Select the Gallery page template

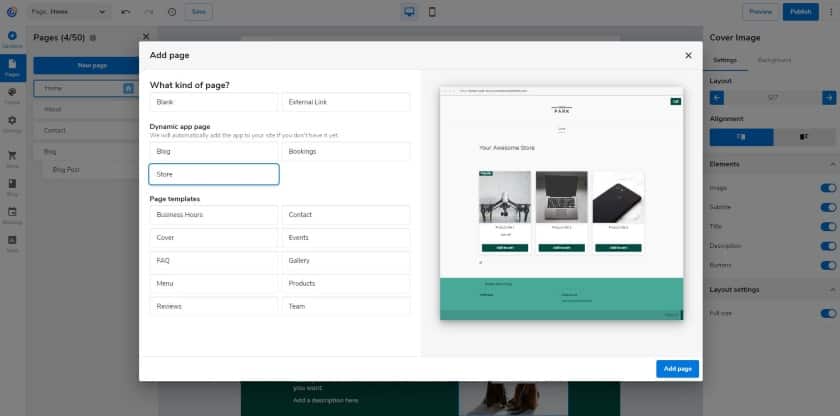point(346,261)
